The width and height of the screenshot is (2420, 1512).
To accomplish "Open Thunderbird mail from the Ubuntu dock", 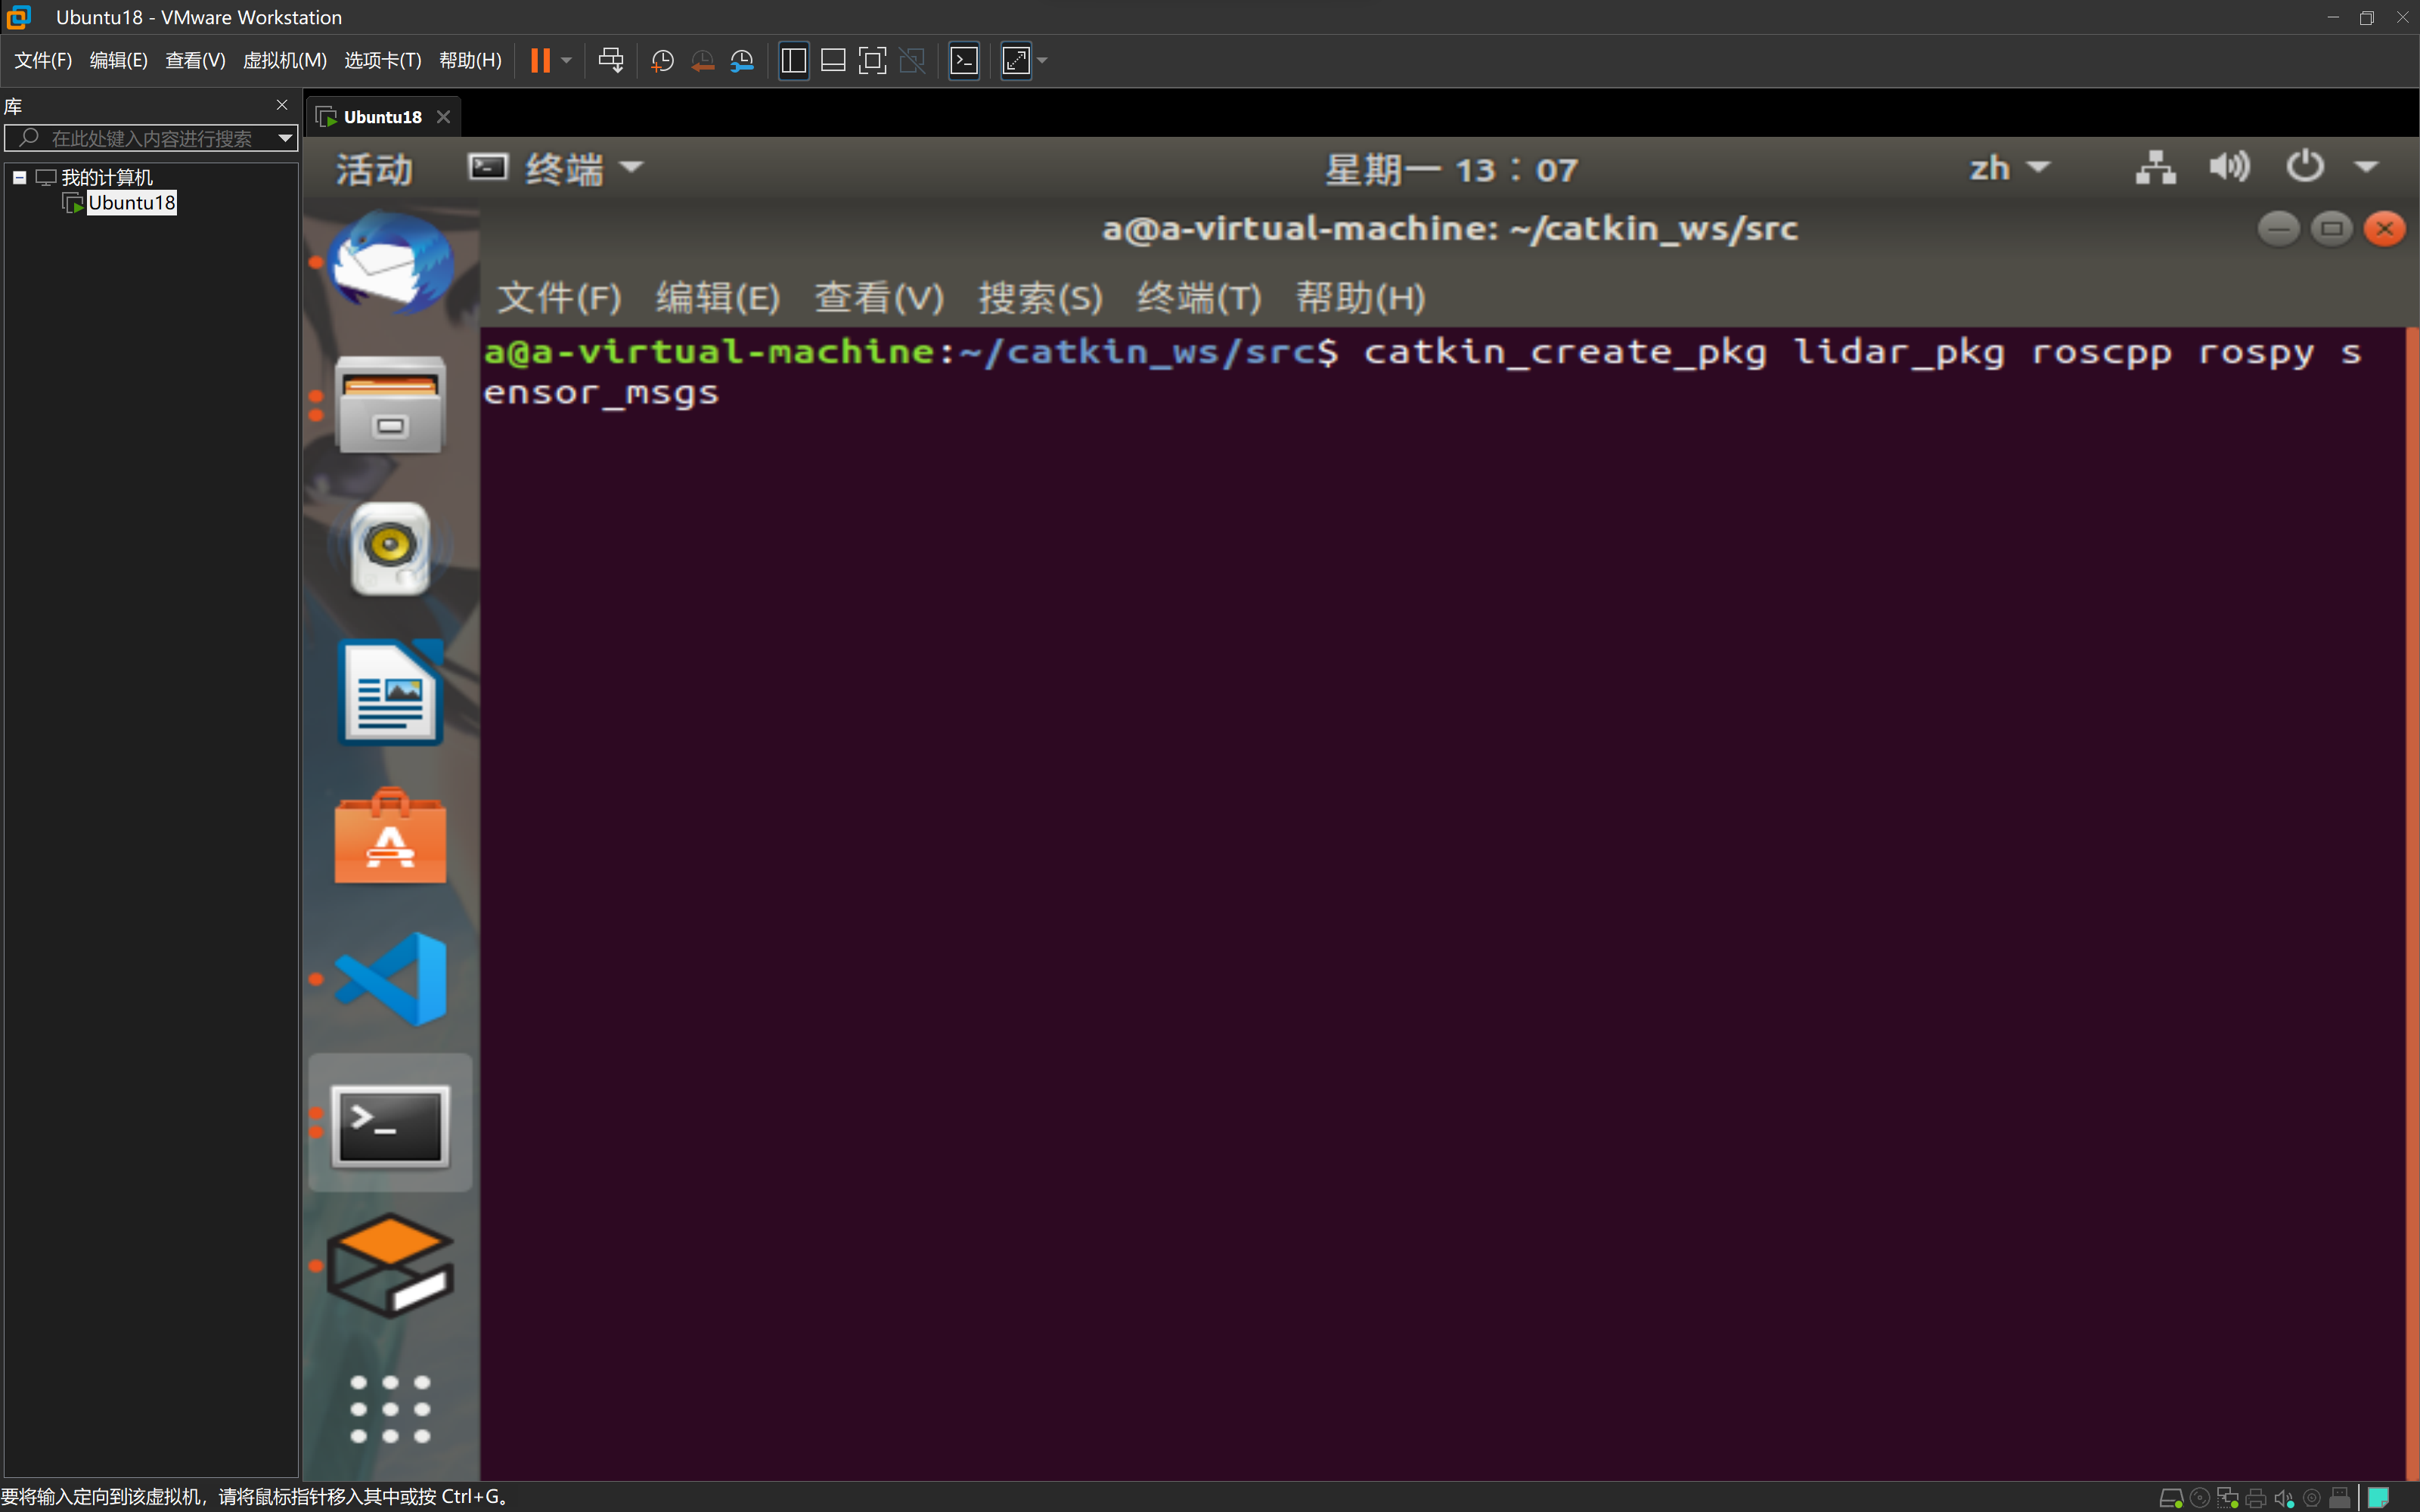I will click(390, 262).
